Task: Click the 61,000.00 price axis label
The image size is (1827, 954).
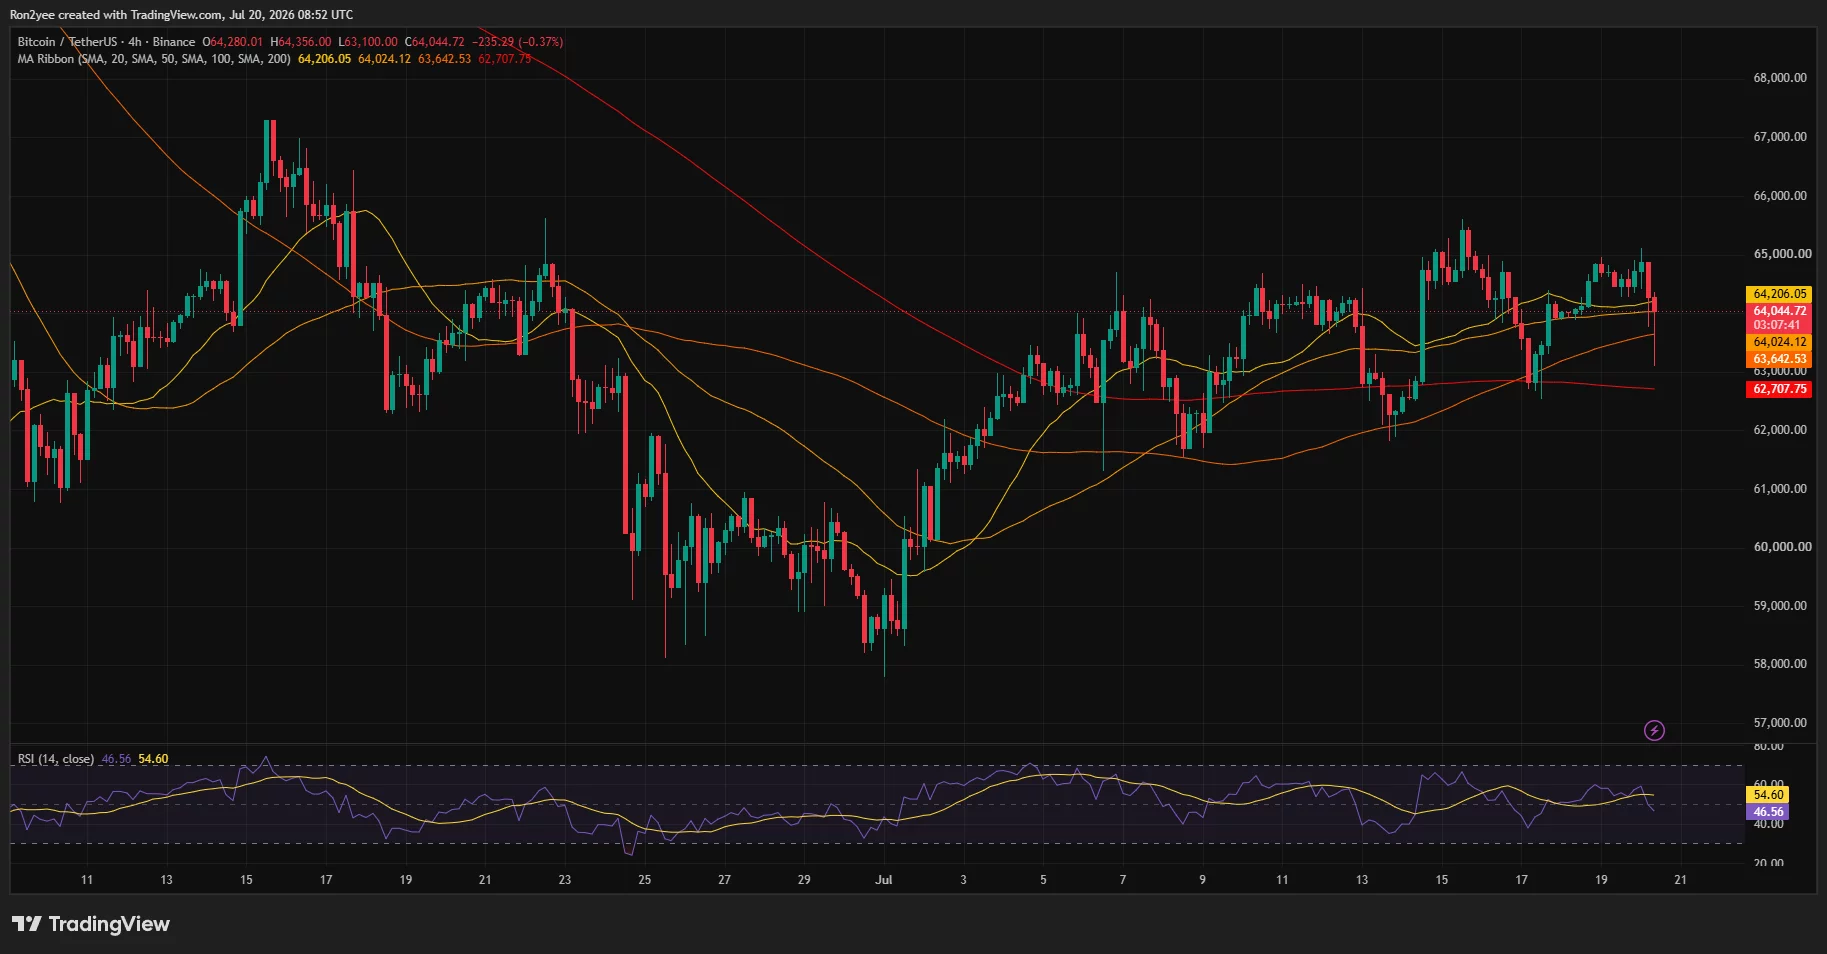Action: click(1780, 489)
